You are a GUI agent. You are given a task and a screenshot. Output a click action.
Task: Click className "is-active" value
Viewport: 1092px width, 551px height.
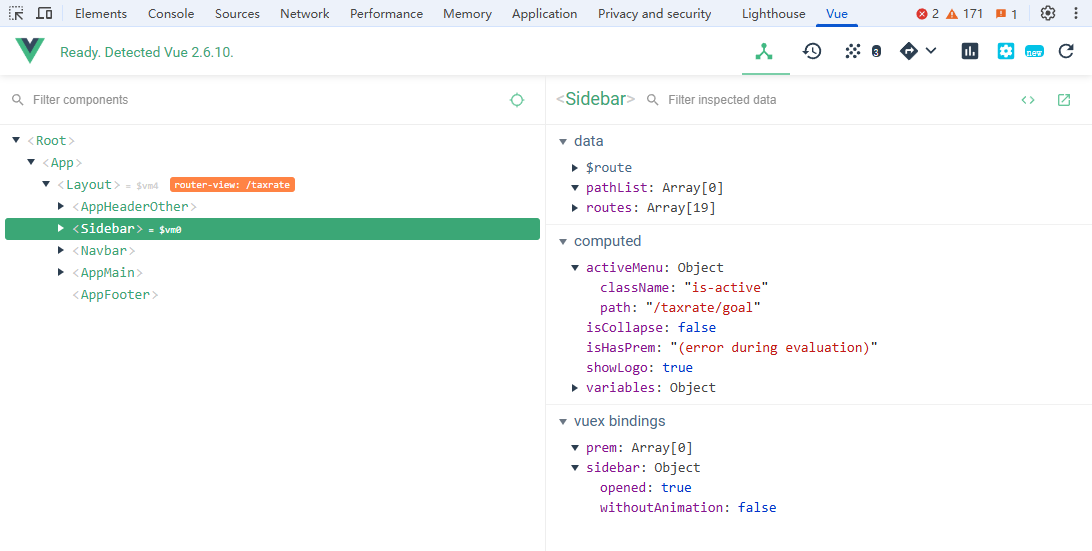click(x=726, y=288)
